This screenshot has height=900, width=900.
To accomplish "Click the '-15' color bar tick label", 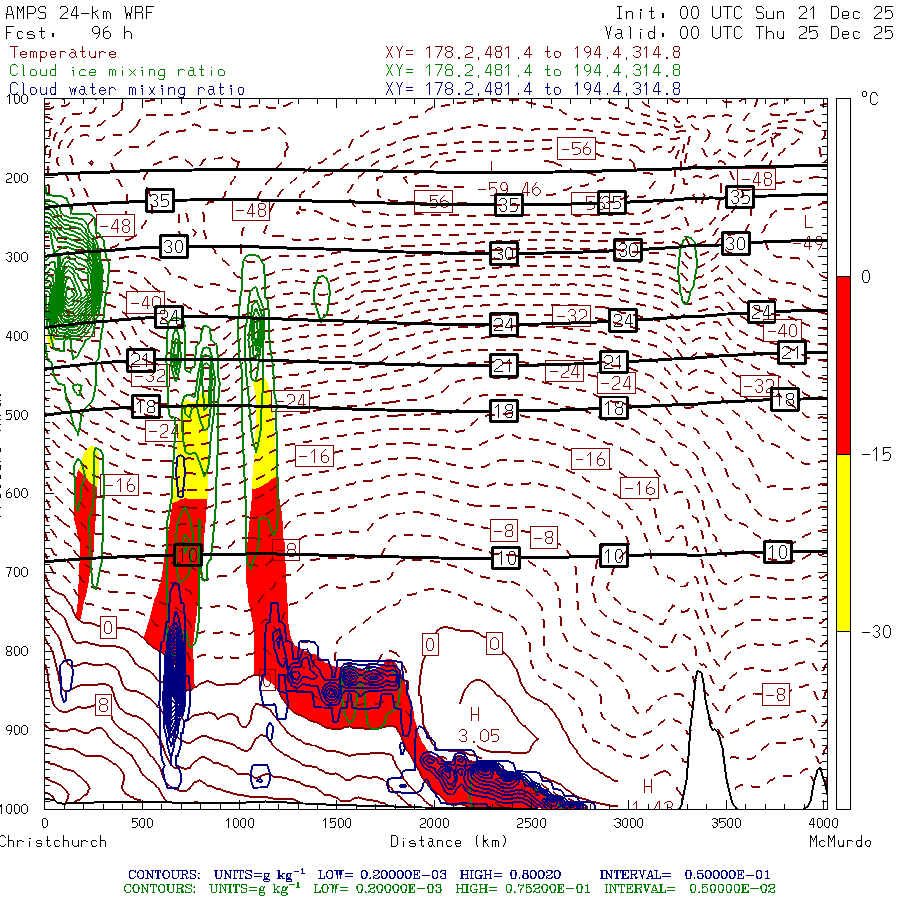I will (x=876, y=455).
